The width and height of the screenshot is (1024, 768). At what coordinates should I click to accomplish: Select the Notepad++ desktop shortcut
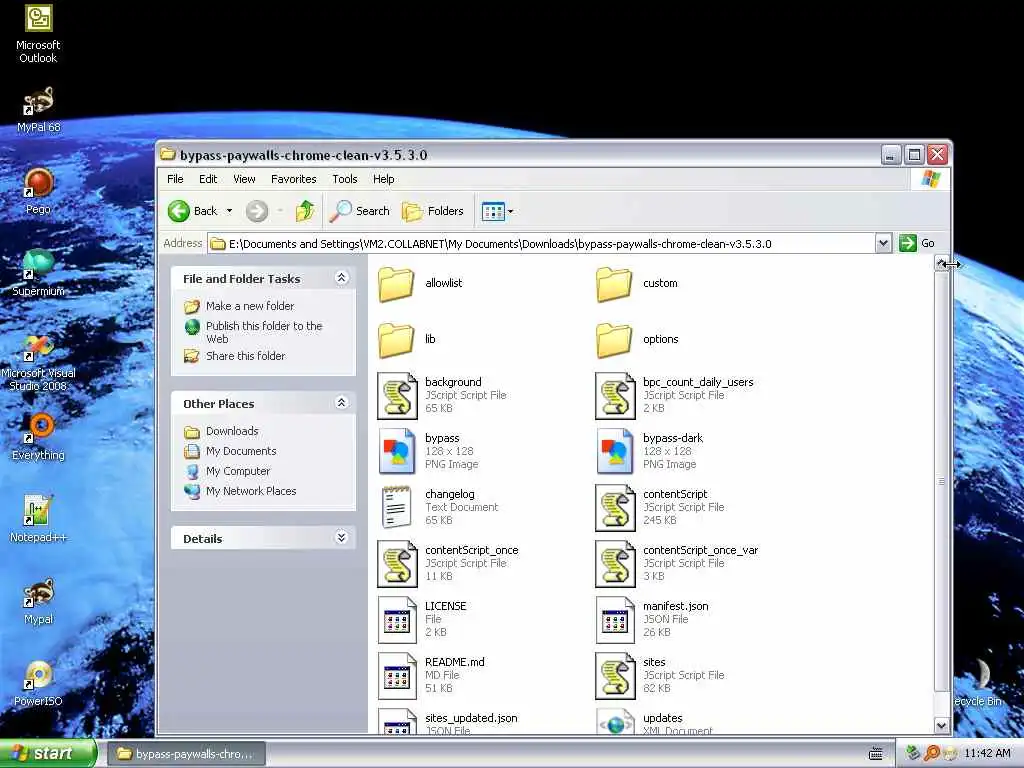pos(38,520)
